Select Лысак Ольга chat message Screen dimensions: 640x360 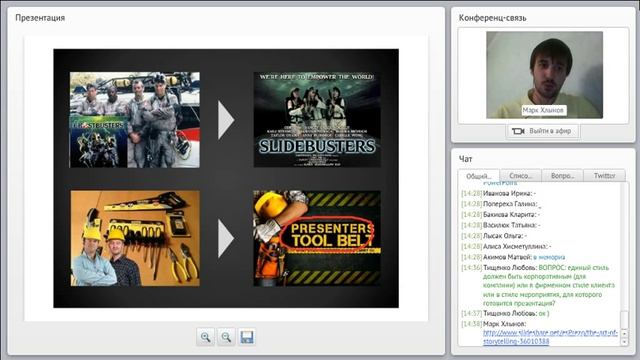[494, 236]
